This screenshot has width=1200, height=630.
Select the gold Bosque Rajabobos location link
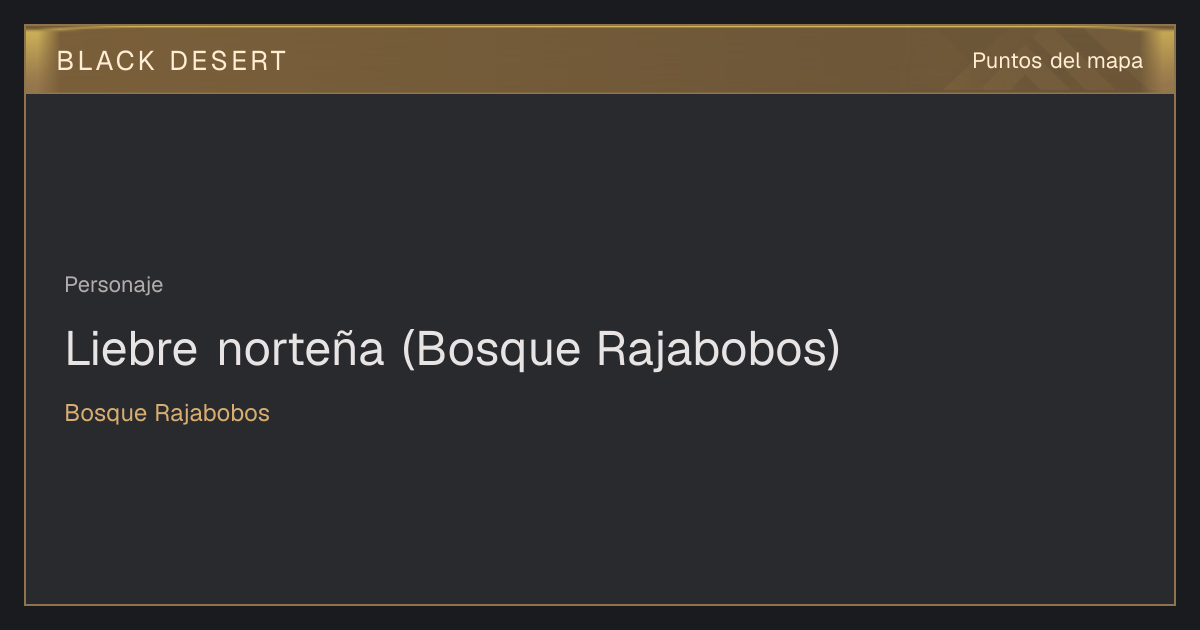167,413
